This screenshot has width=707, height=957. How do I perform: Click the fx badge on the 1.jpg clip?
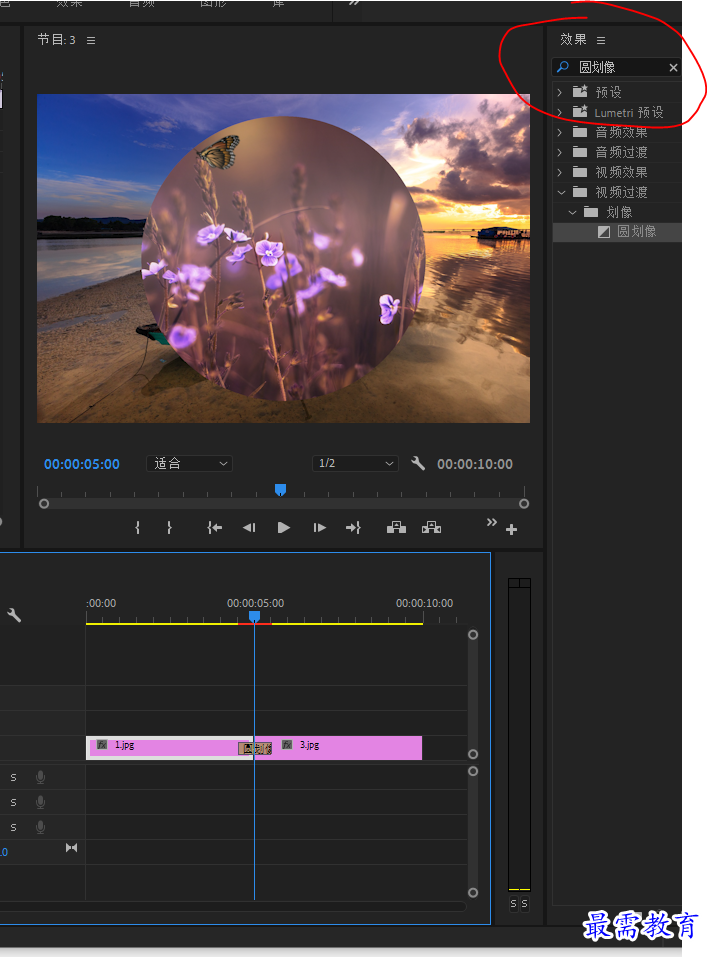(x=102, y=745)
